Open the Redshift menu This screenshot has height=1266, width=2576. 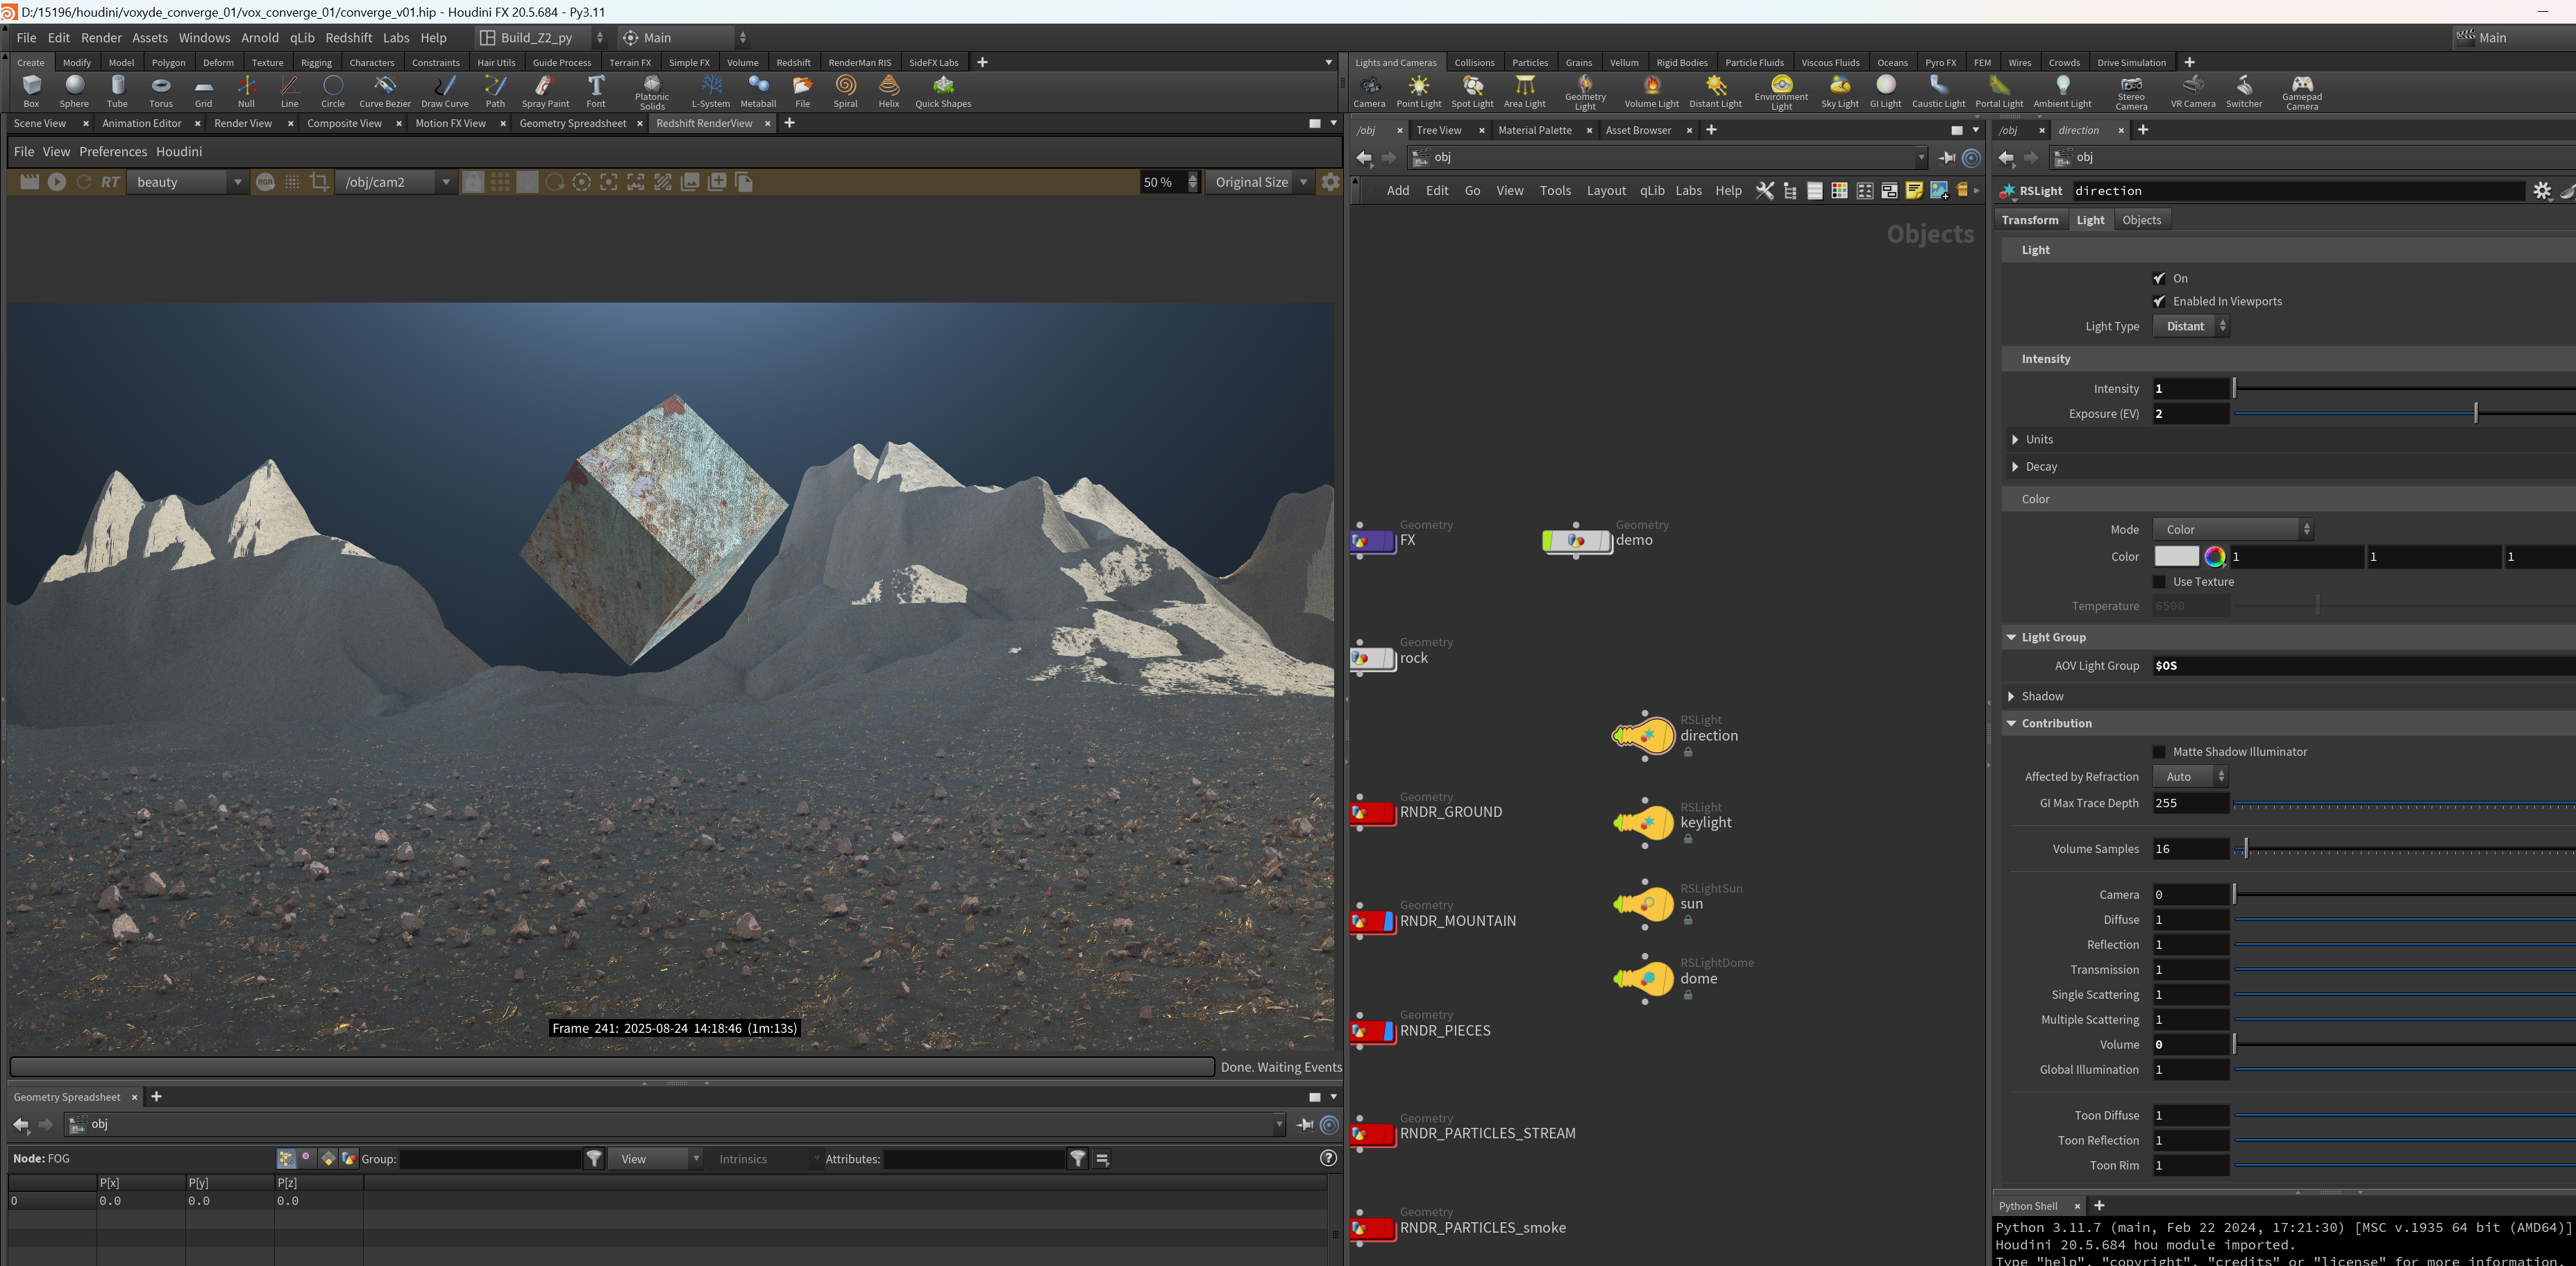348,38
